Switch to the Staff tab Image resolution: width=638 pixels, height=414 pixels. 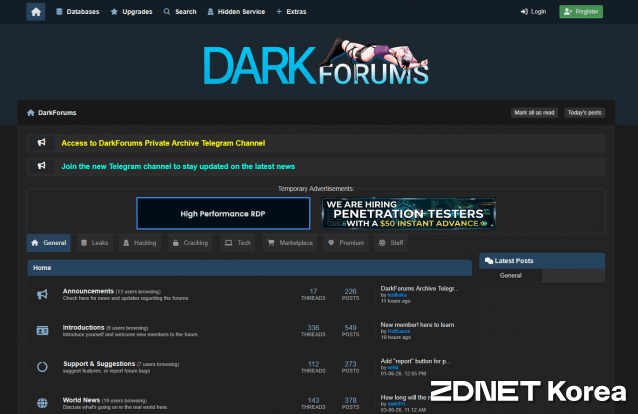coord(391,243)
